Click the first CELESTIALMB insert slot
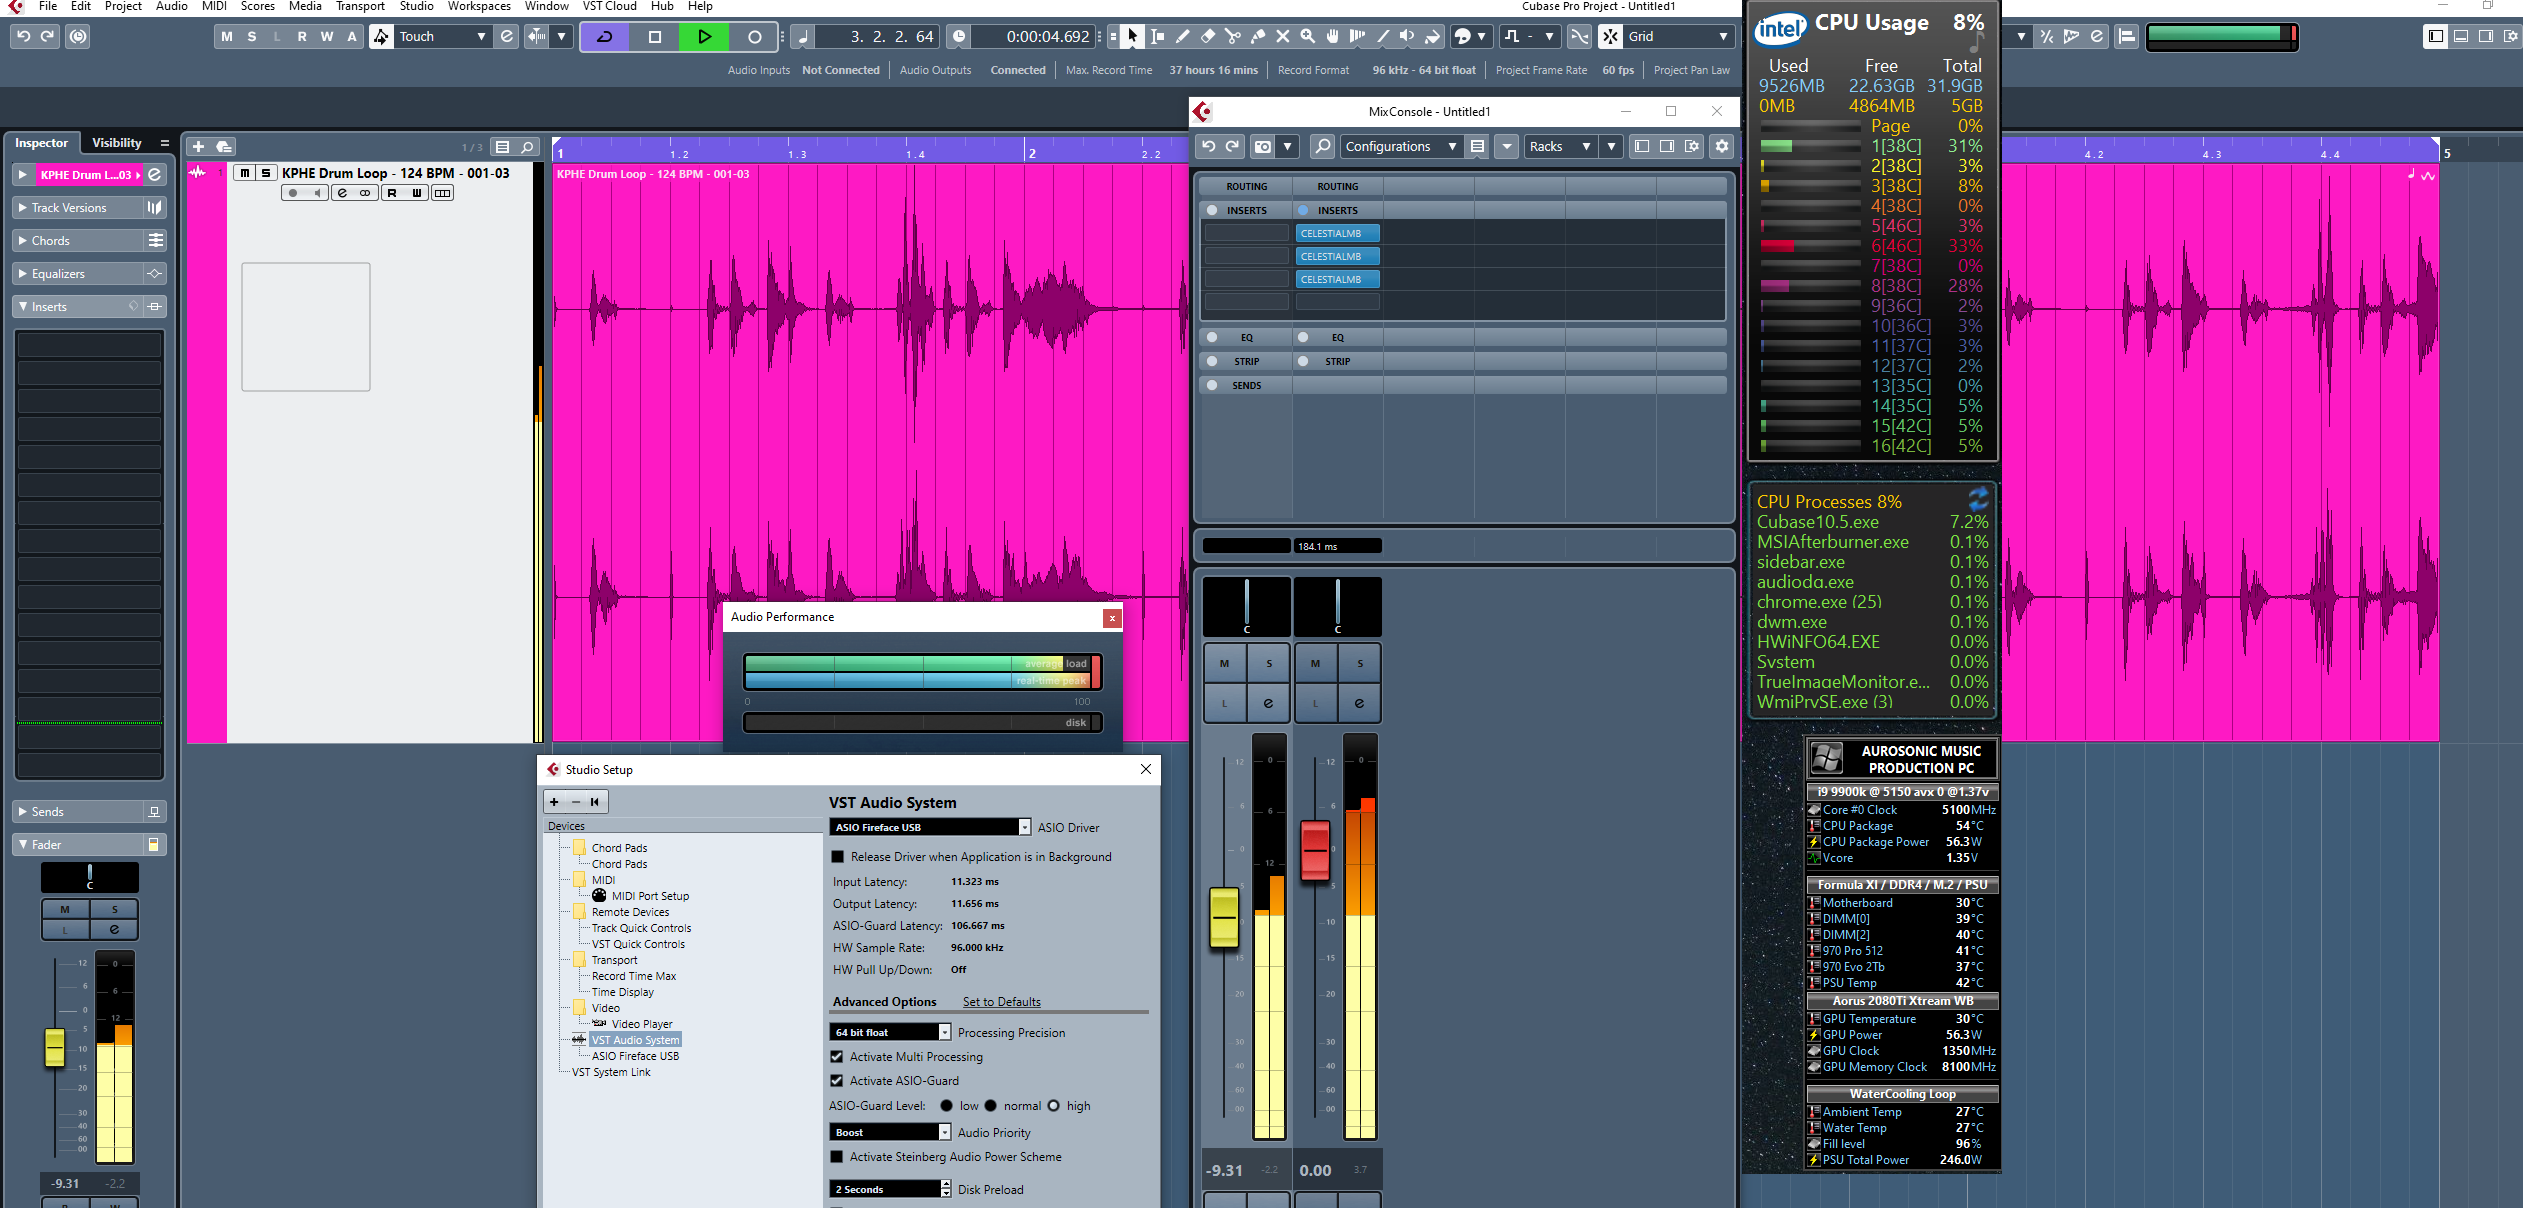The image size is (2523, 1208). (x=1337, y=233)
